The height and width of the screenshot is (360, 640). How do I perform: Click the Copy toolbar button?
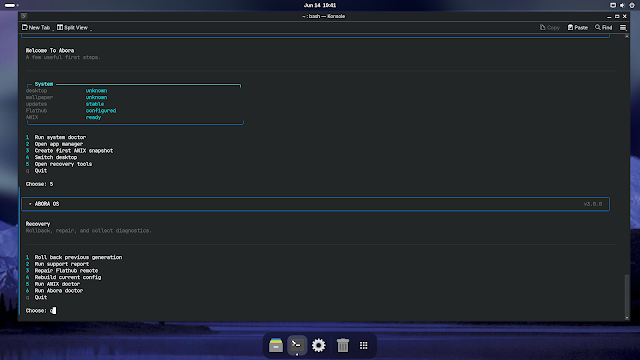tap(549, 27)
